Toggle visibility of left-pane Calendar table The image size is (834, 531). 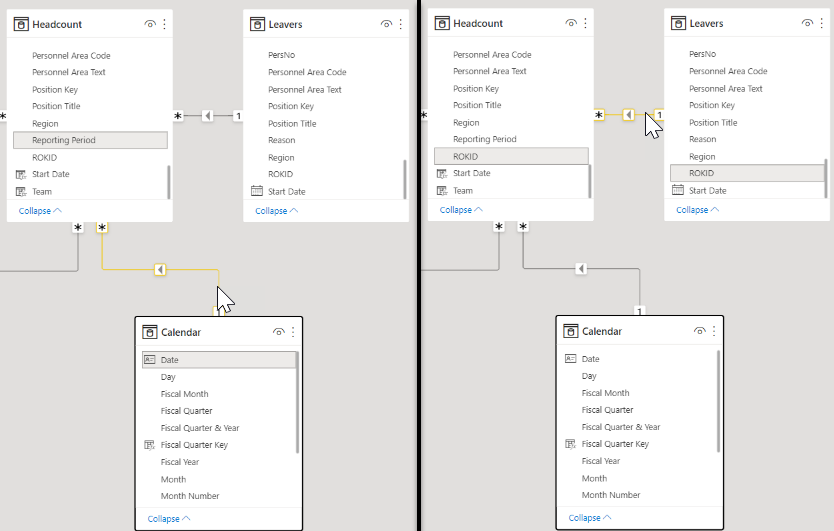click(279, 332)
